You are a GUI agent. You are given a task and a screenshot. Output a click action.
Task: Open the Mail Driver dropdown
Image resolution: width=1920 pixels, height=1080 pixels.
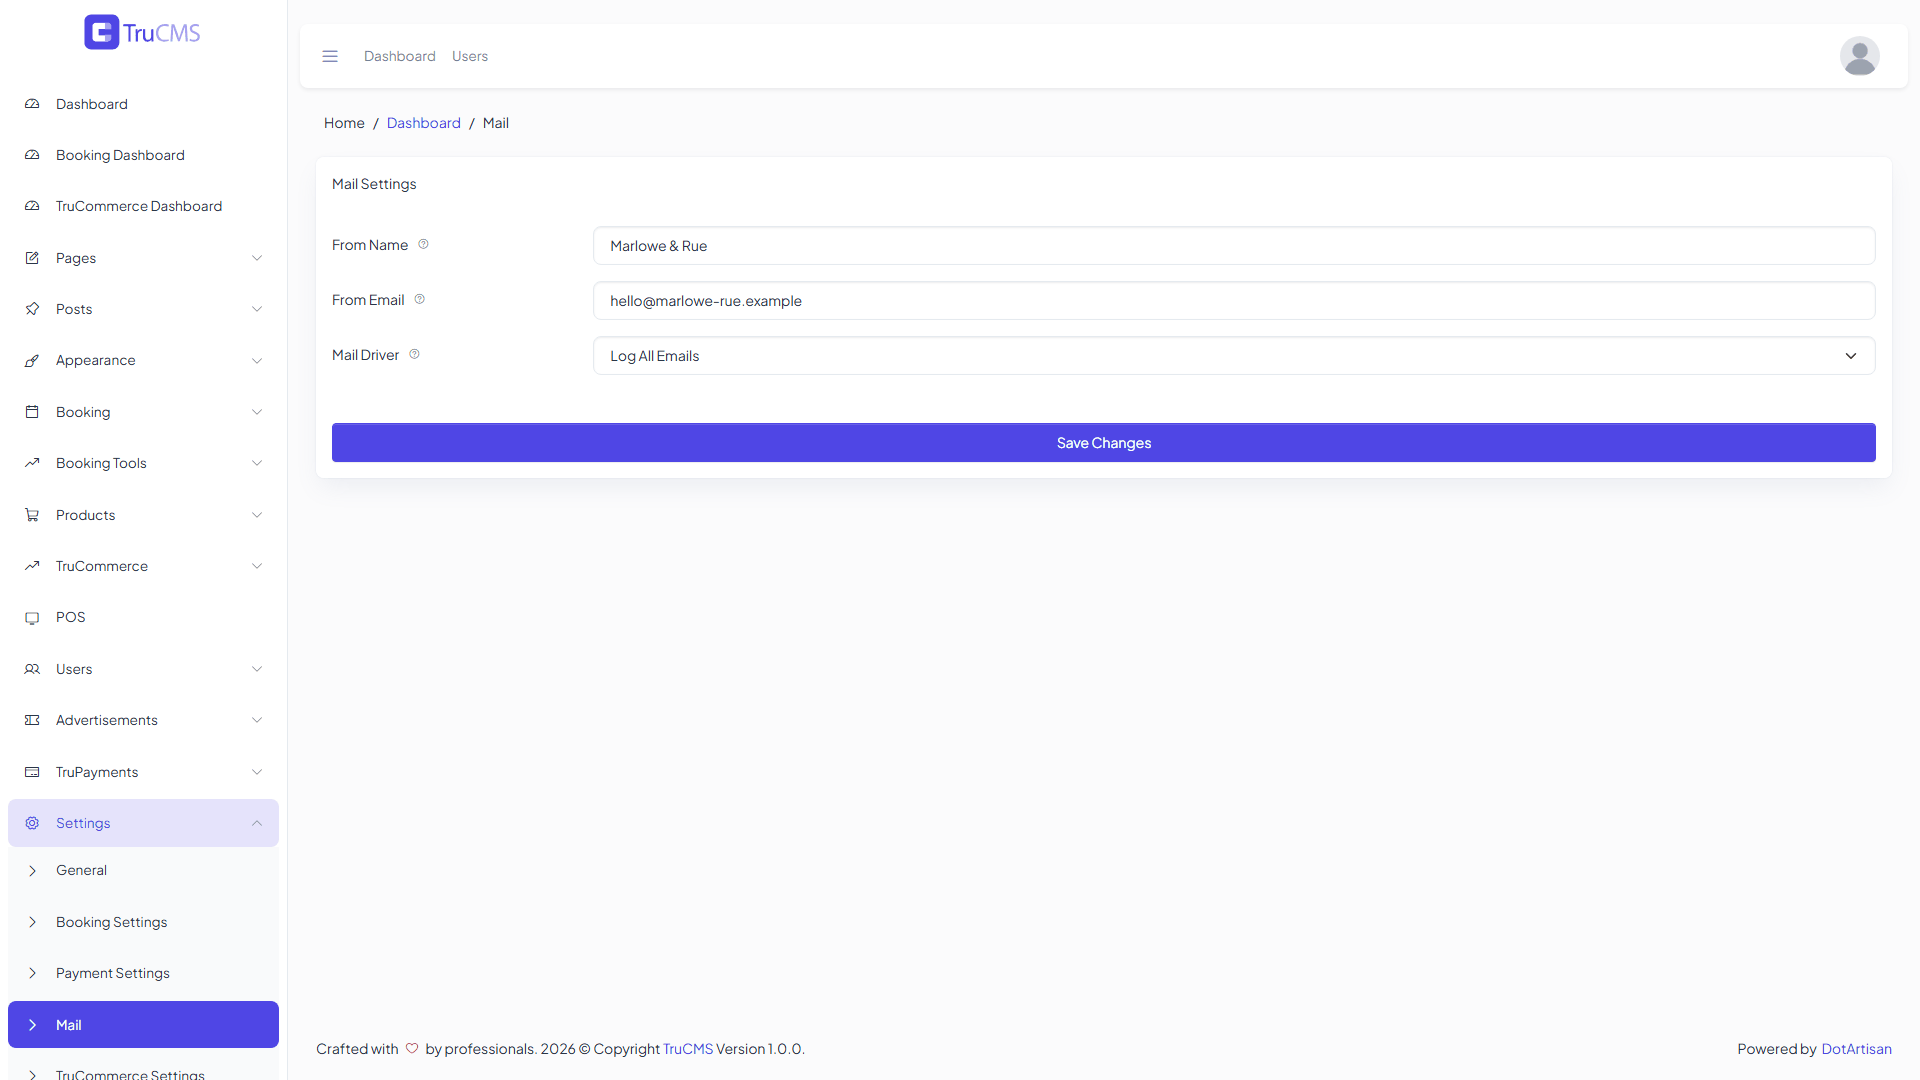(x=1233, y=356)
